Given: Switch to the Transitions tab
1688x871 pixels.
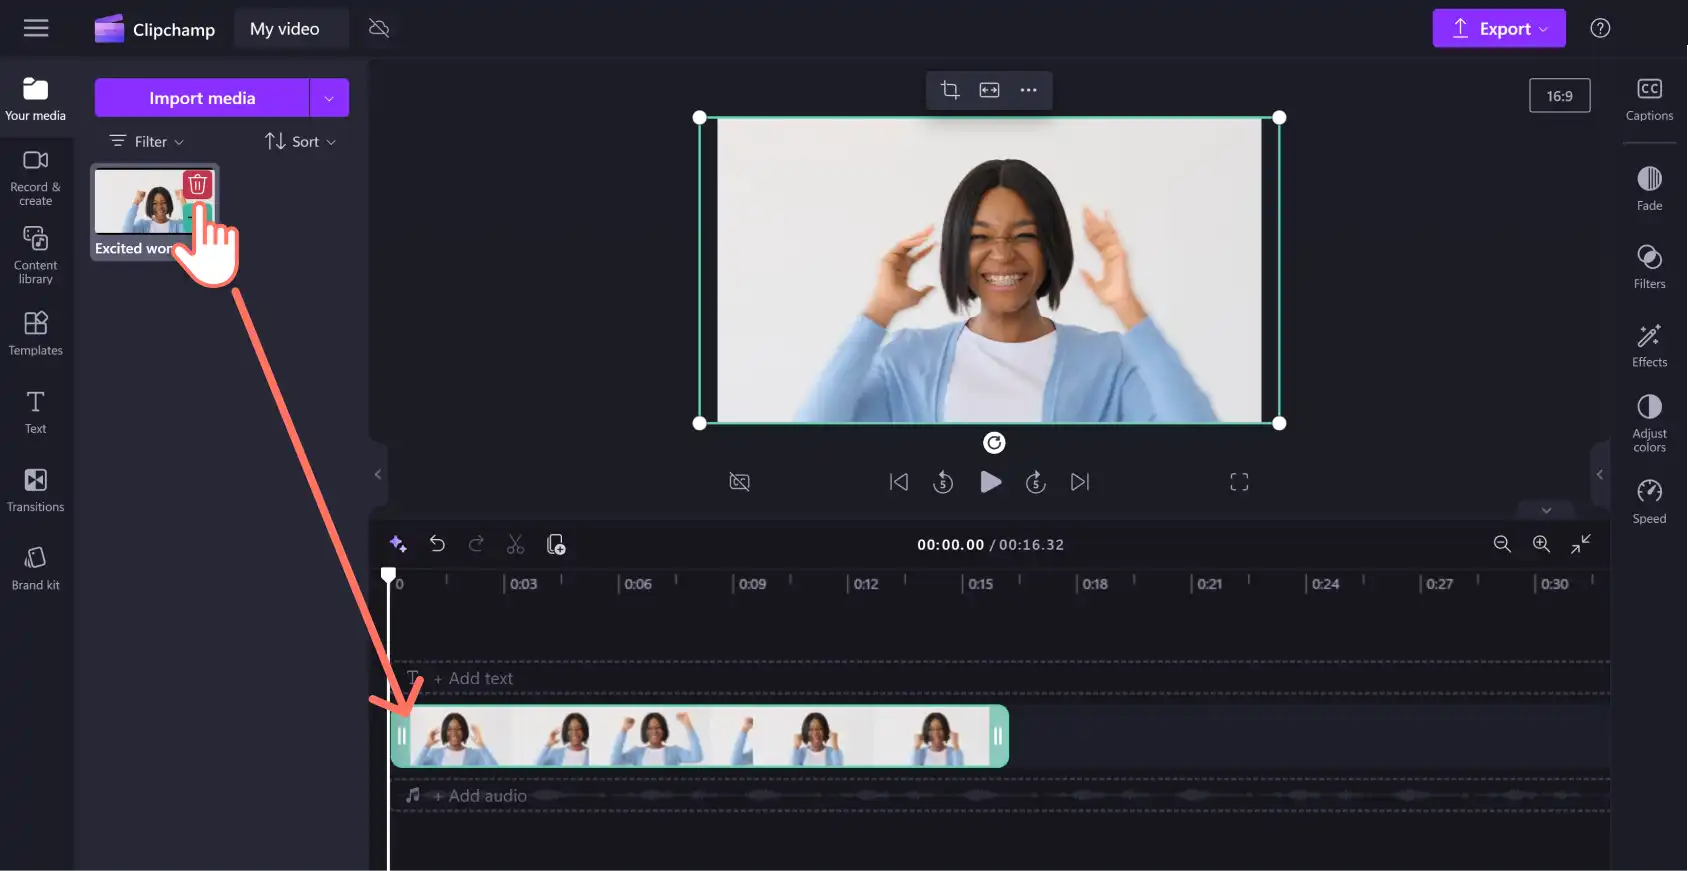Looking at the screenshot, I should coord(36,490).
